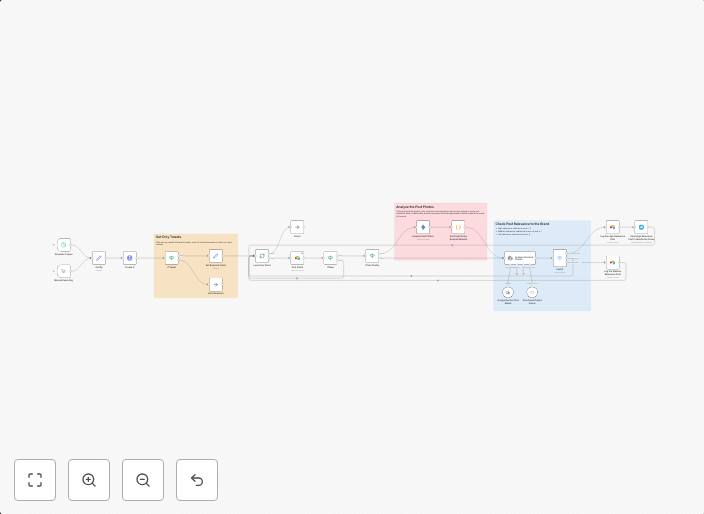Zoom in on the workflow canvas

(89, 480)
